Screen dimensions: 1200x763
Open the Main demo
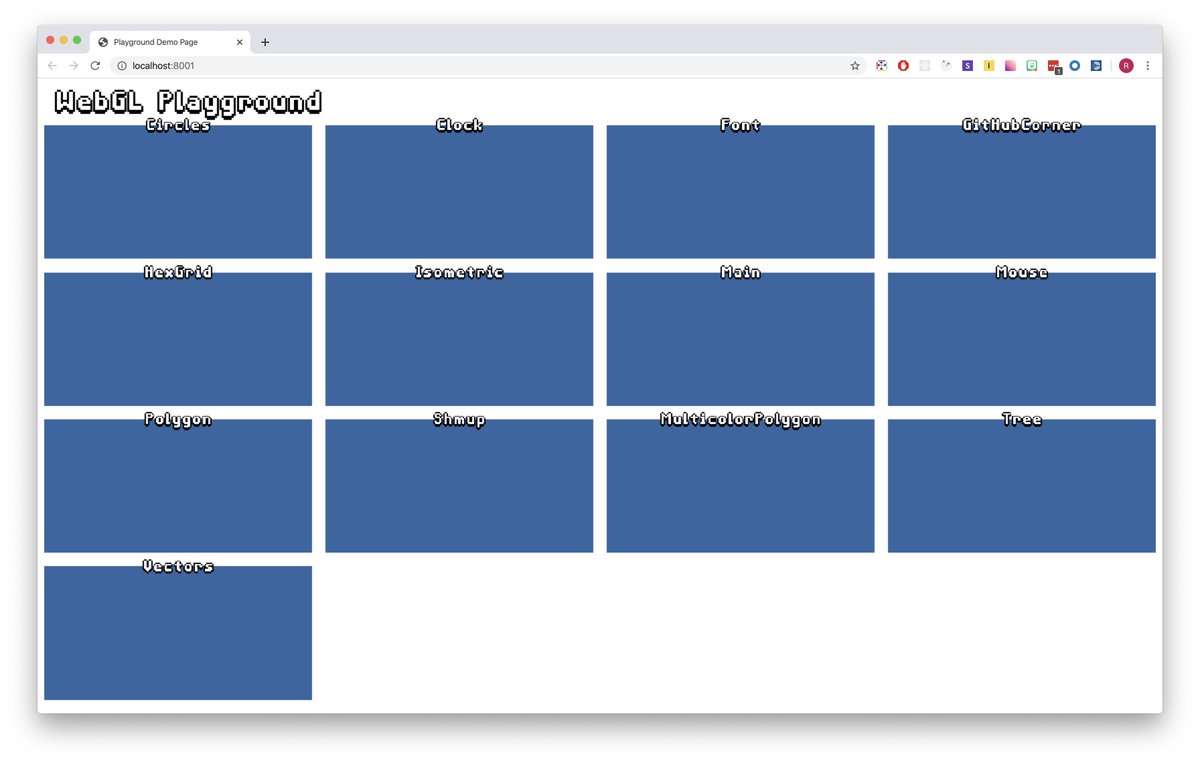(x=740, y=338)
